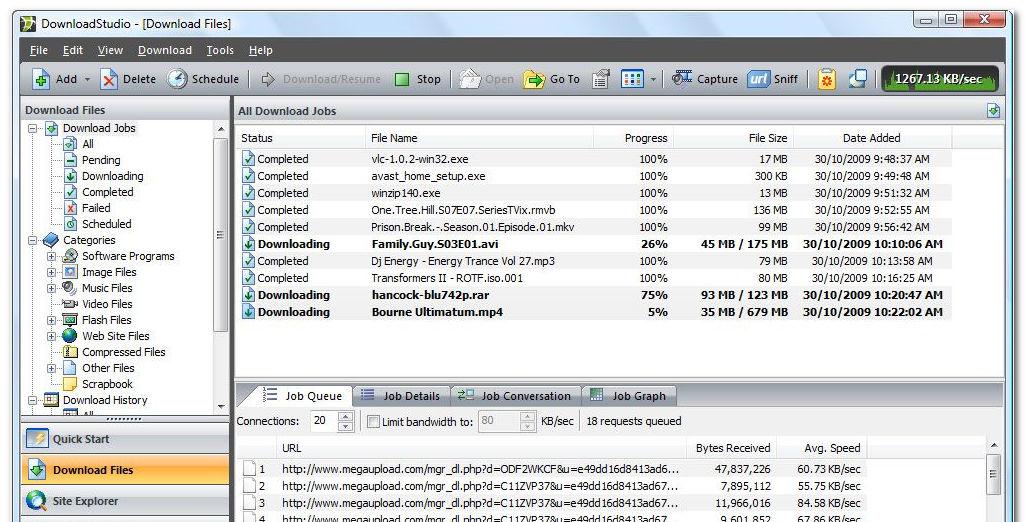1025x522 pixels.
Task: Click the properties sheet toolbar icon
Action: (601, 80)
